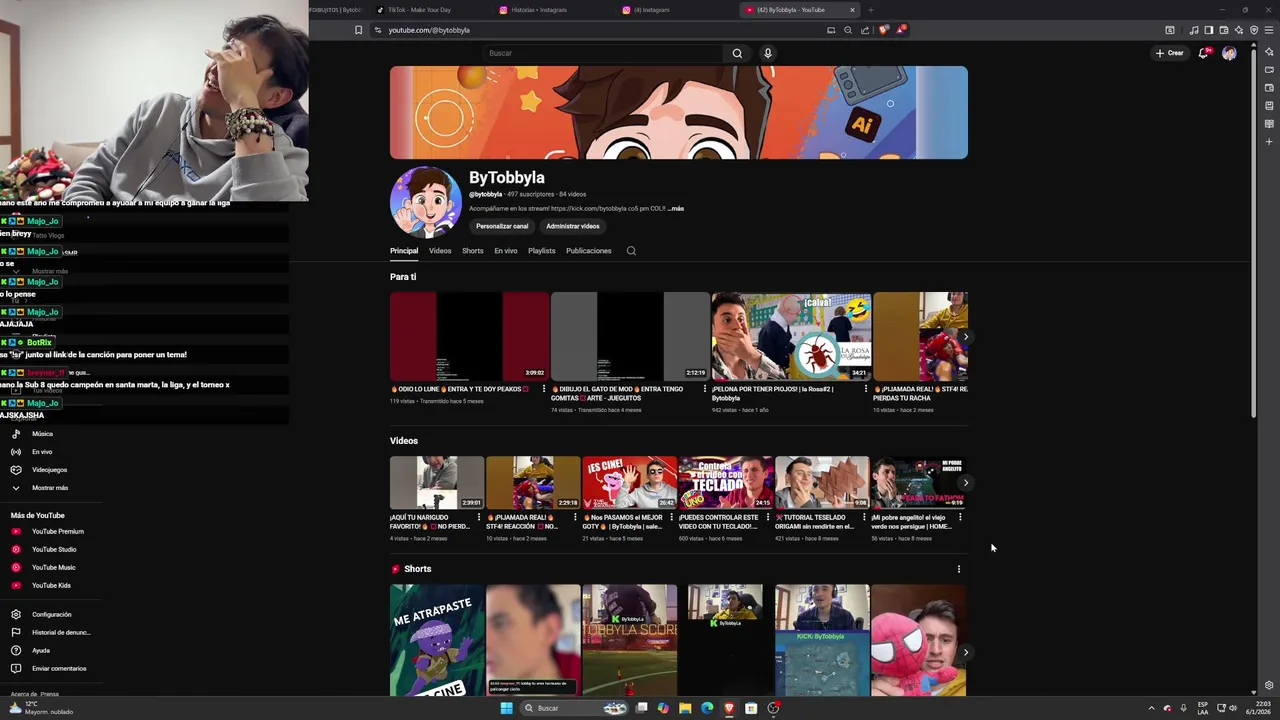Open Brave main hamburger menu

[x=1269, y=30]
